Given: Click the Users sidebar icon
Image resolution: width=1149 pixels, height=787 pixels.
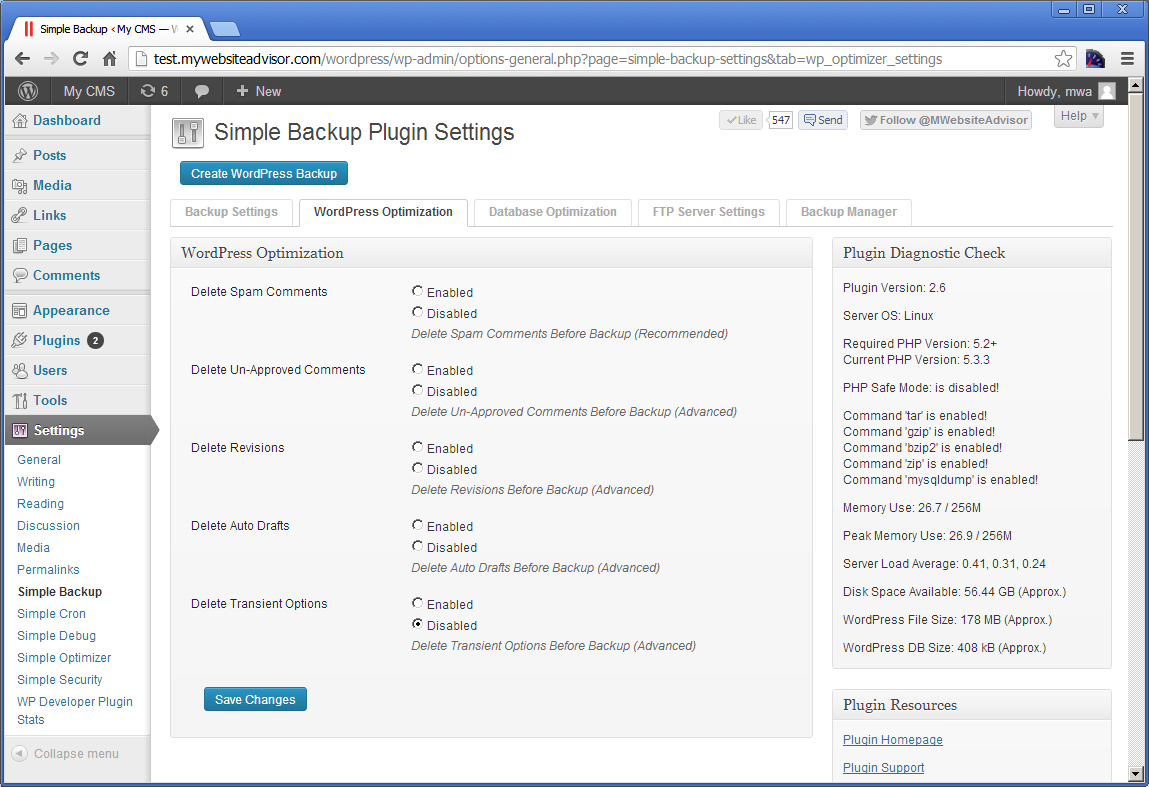Looking at the screenshot, I should click(20, 371).
